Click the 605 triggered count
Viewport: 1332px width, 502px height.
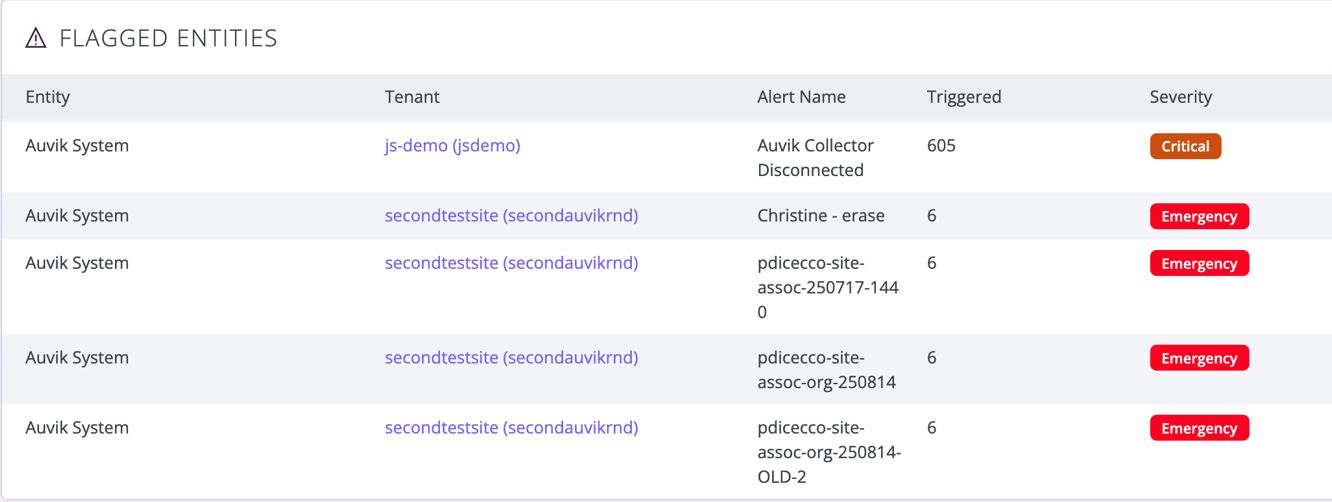pyautogui.click(x=941, y=146)
